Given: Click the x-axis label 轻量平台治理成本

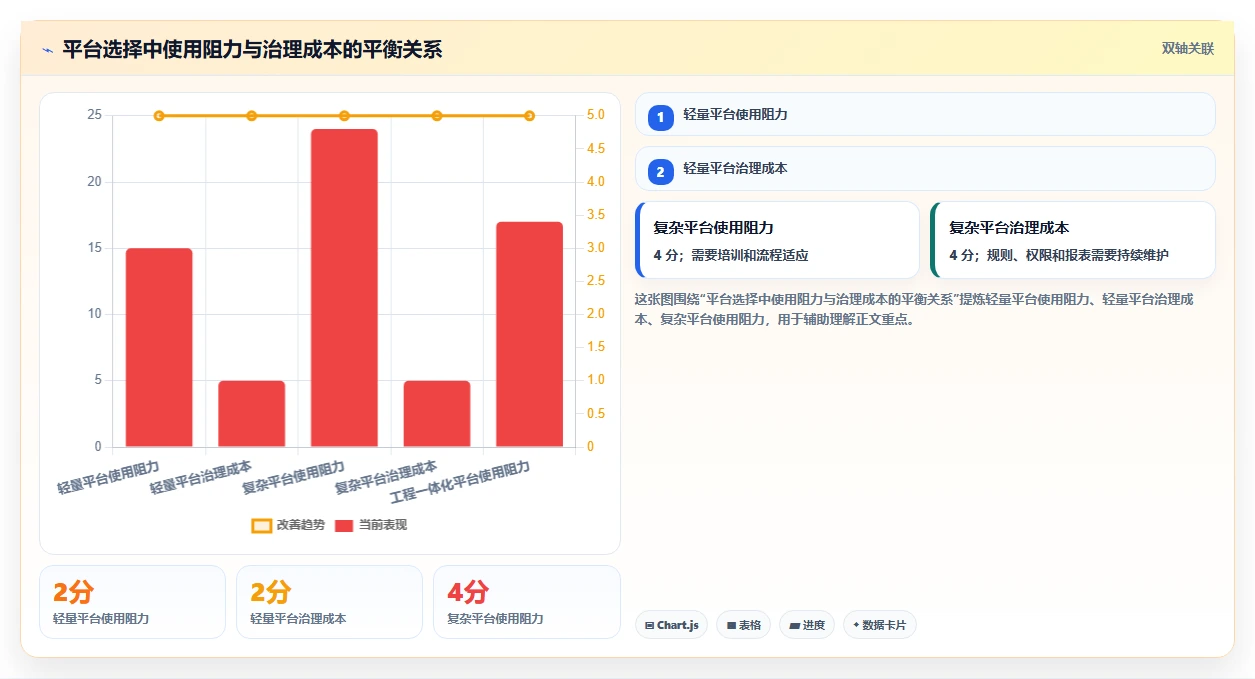Looking at the screenshot, I should point(201,478).
